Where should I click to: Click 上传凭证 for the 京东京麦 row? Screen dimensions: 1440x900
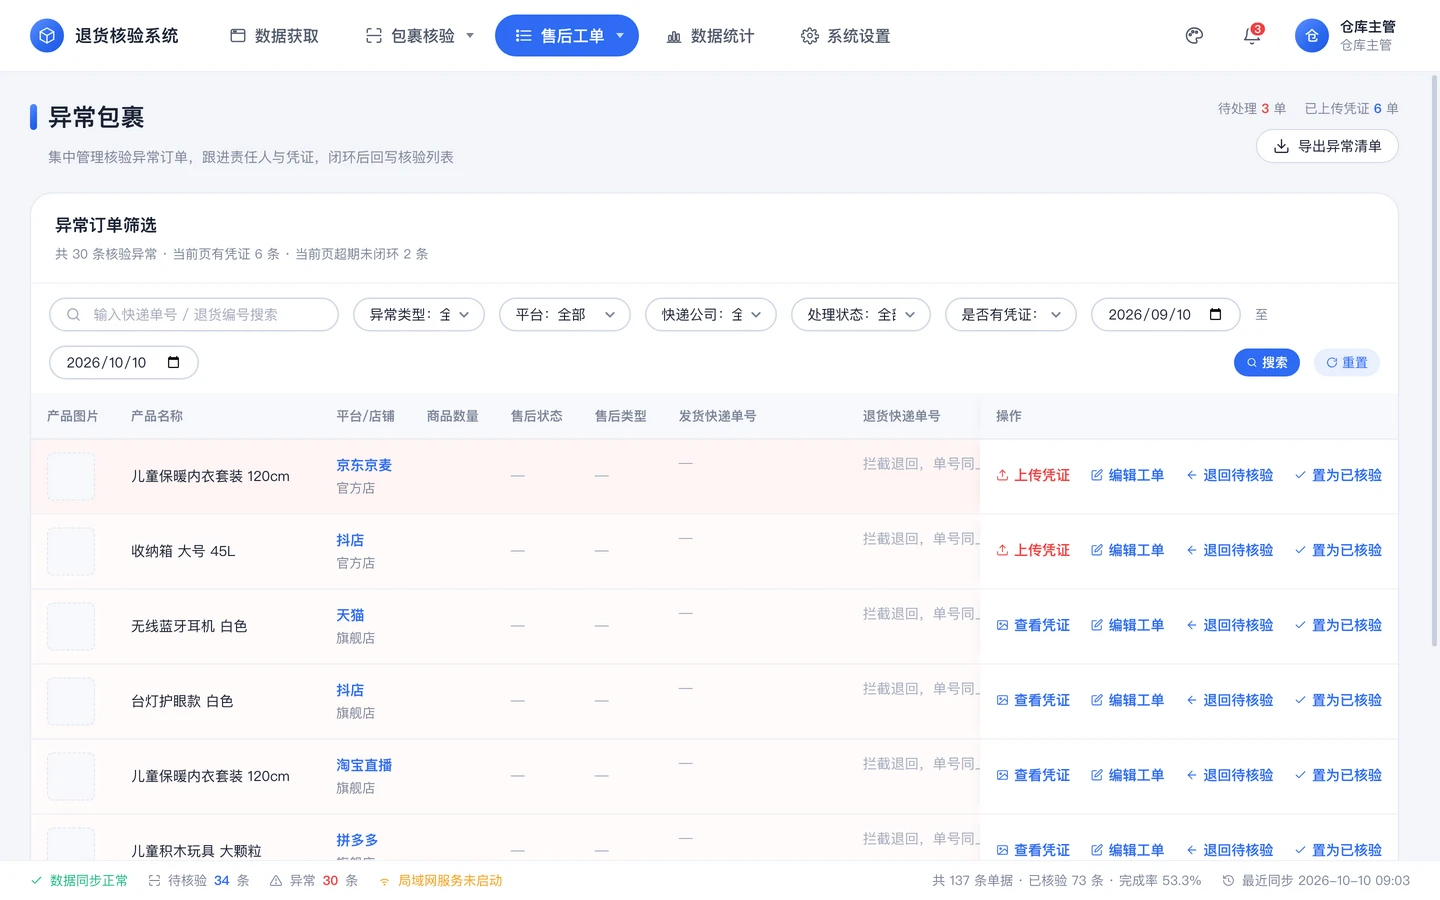click(1033, 475)
